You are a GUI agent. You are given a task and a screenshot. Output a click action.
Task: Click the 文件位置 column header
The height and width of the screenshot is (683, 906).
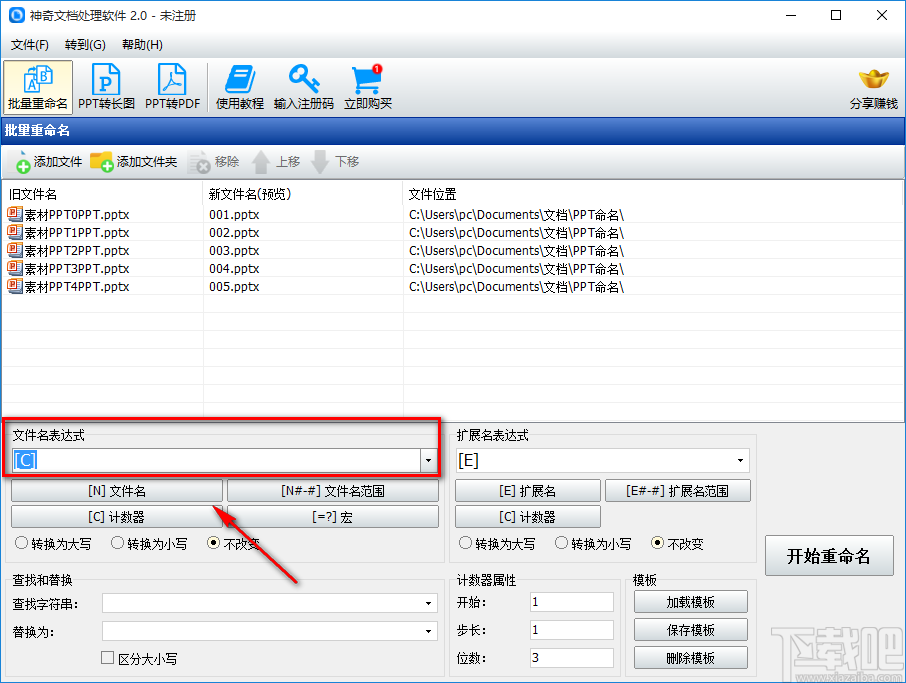point(653,194)
